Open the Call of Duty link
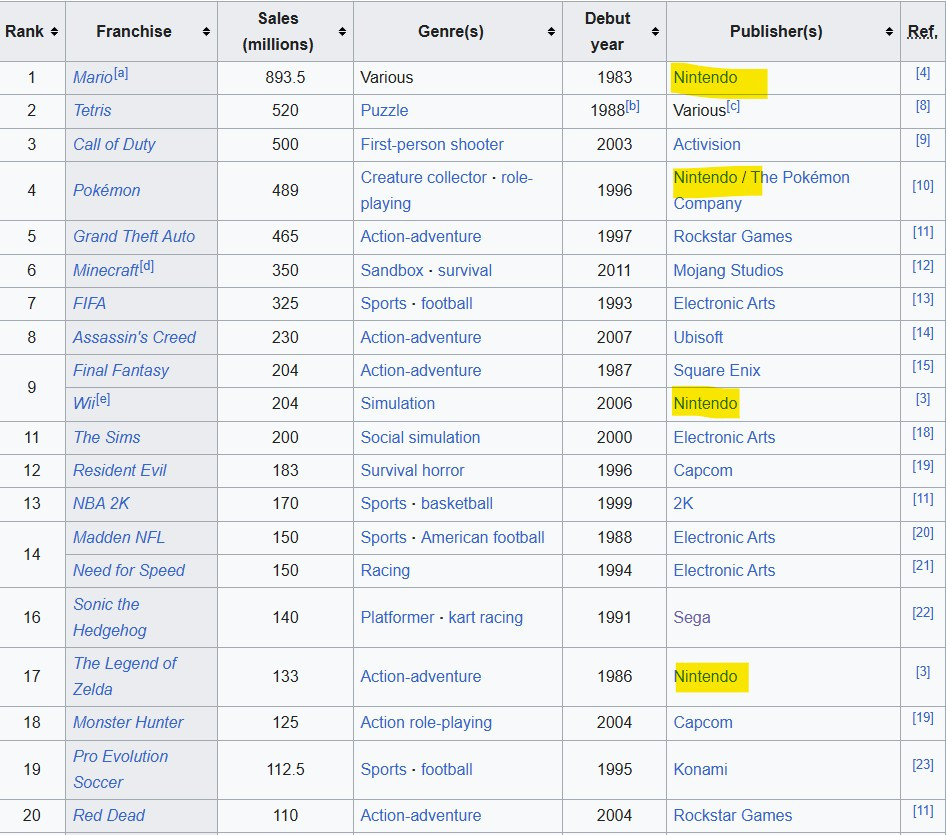The height and width of the screenshot is (835, 946). click(x=114, y=144)
